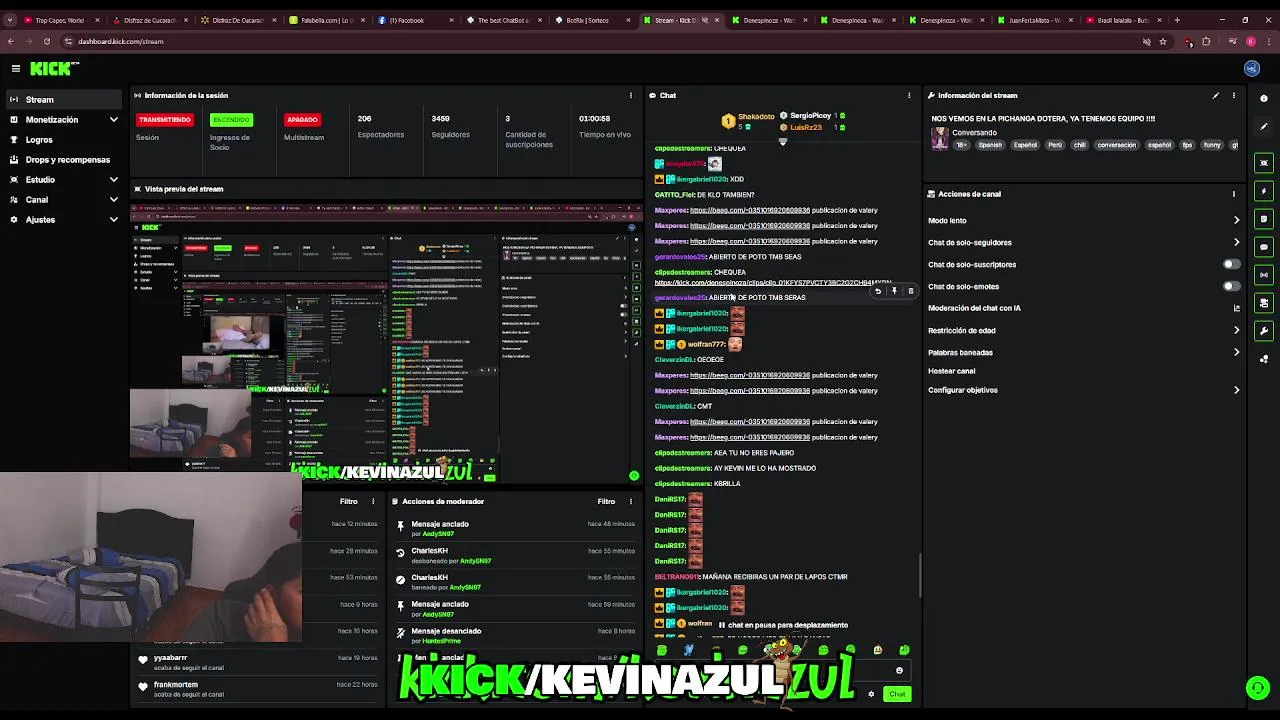
Task: Open the Acciones de moderador three-dot menu
Action: [631, 502]
